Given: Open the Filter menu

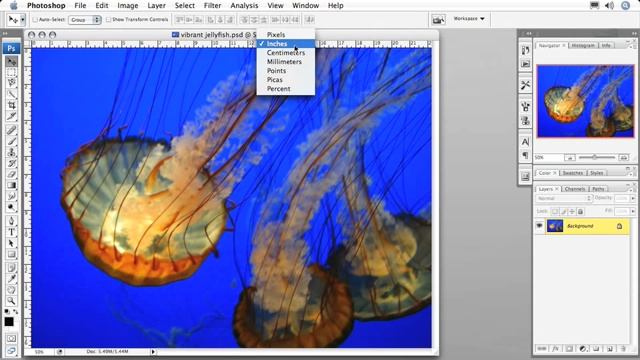Looking at the screenshot, I should point(212,5).
